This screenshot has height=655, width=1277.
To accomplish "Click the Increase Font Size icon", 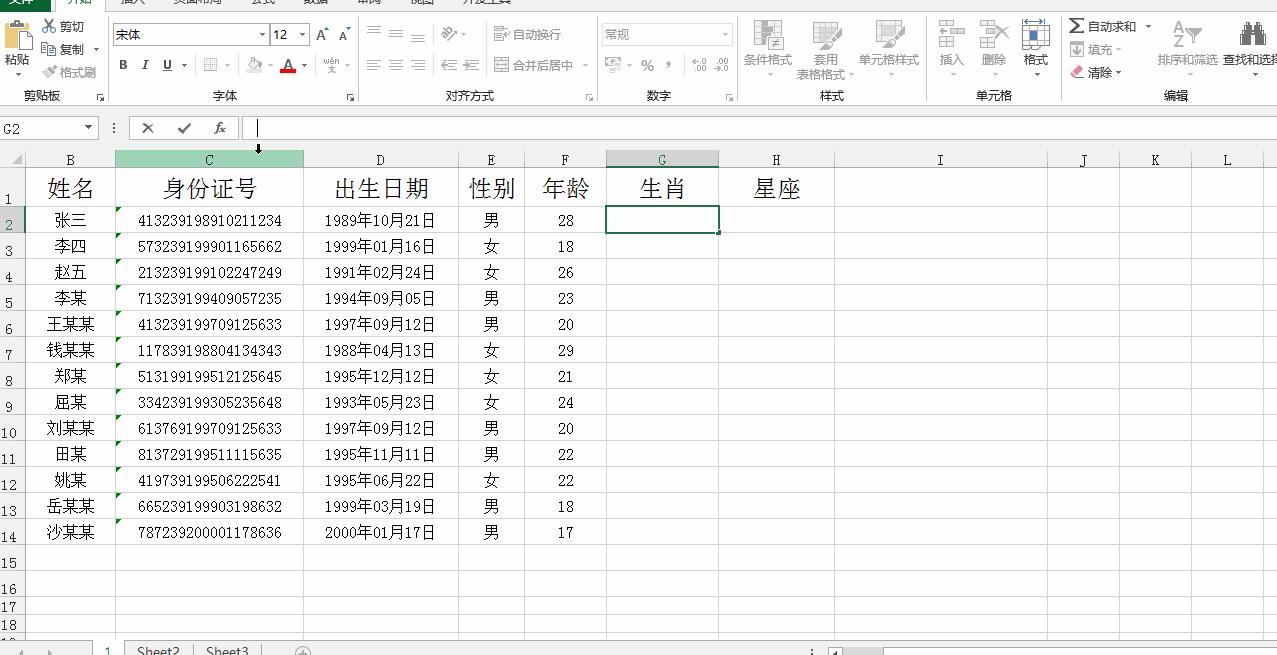I will (322, 35).
